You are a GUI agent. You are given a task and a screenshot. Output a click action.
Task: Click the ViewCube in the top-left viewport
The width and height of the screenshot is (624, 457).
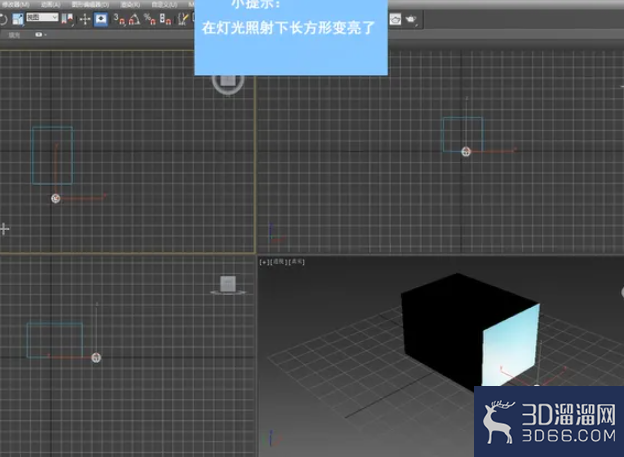pyautogui.click(x=228, y=81)
